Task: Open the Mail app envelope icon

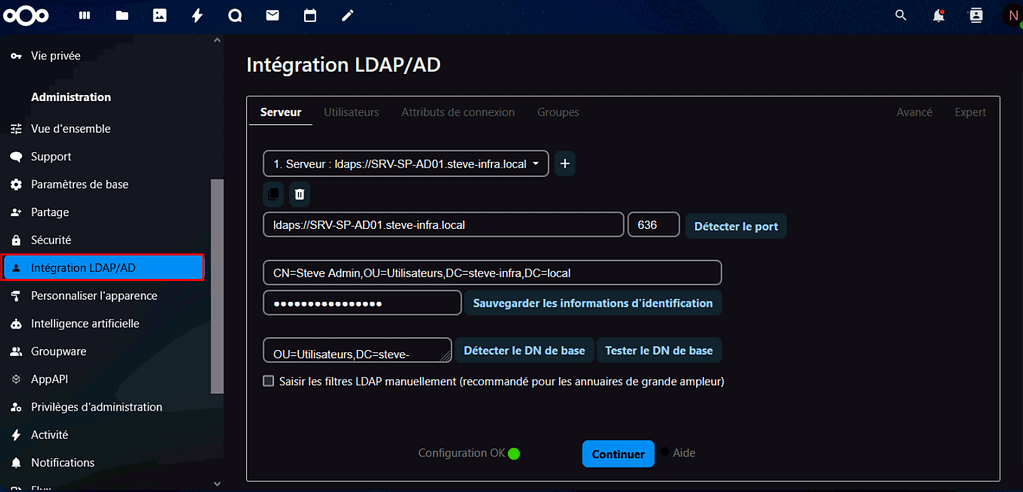Action: [x=272, y=16]
